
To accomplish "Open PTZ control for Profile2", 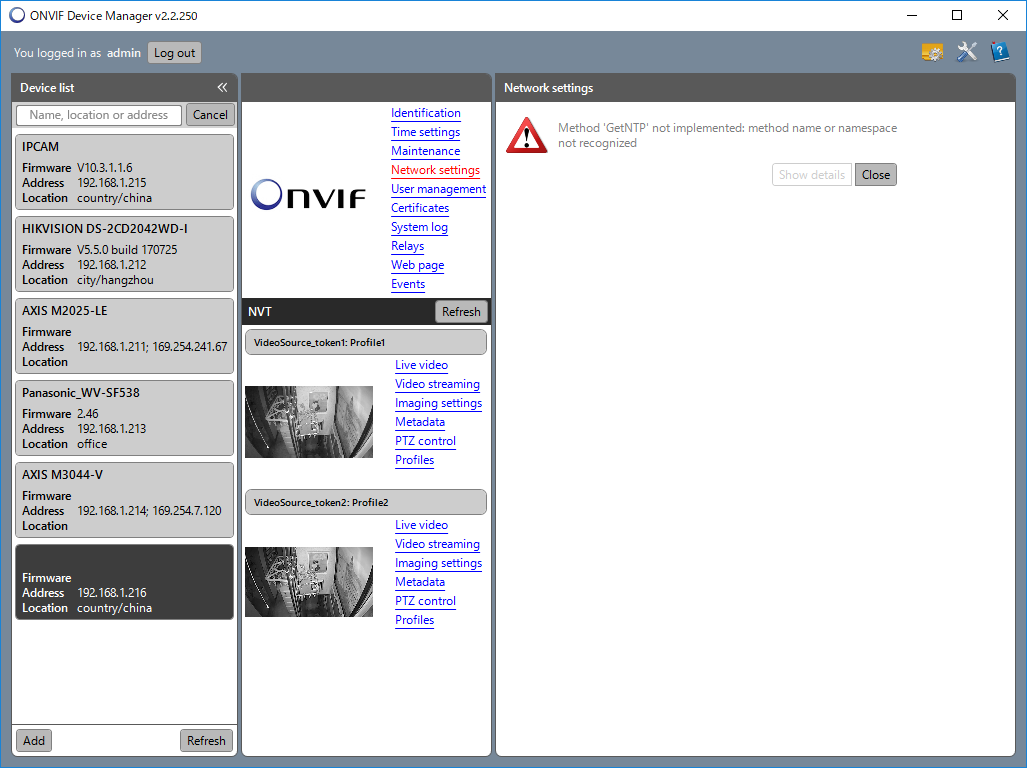I will click(426, 601).
